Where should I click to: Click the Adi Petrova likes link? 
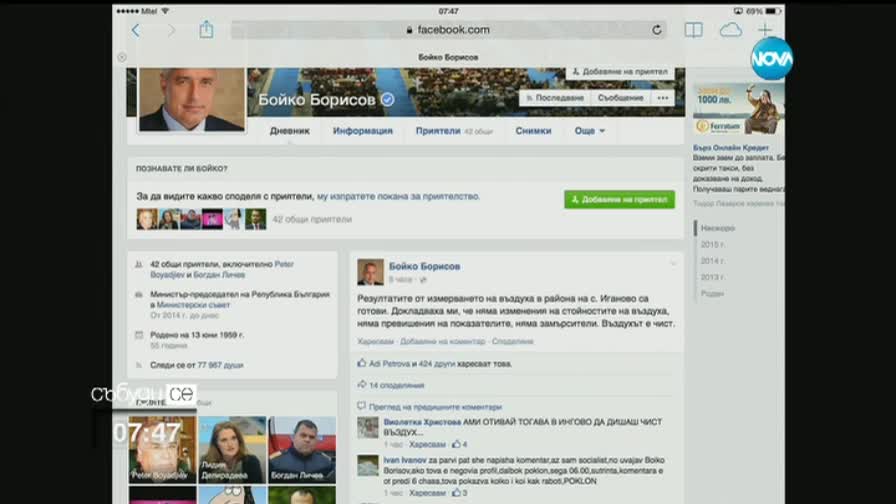[389, 364]
